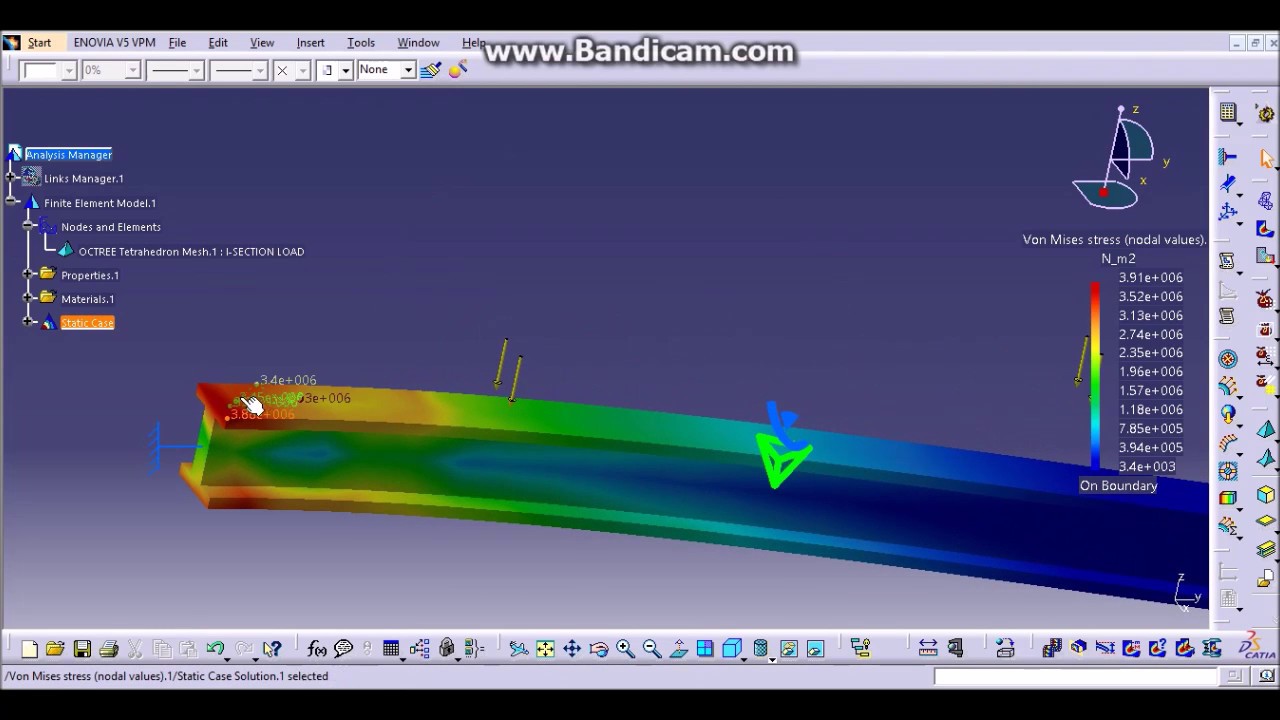Image resolution: width=1280 pixels, height=720 pixels.
Task: Click the Select arrow cursor icon
Action: [x=1266, y=158]
